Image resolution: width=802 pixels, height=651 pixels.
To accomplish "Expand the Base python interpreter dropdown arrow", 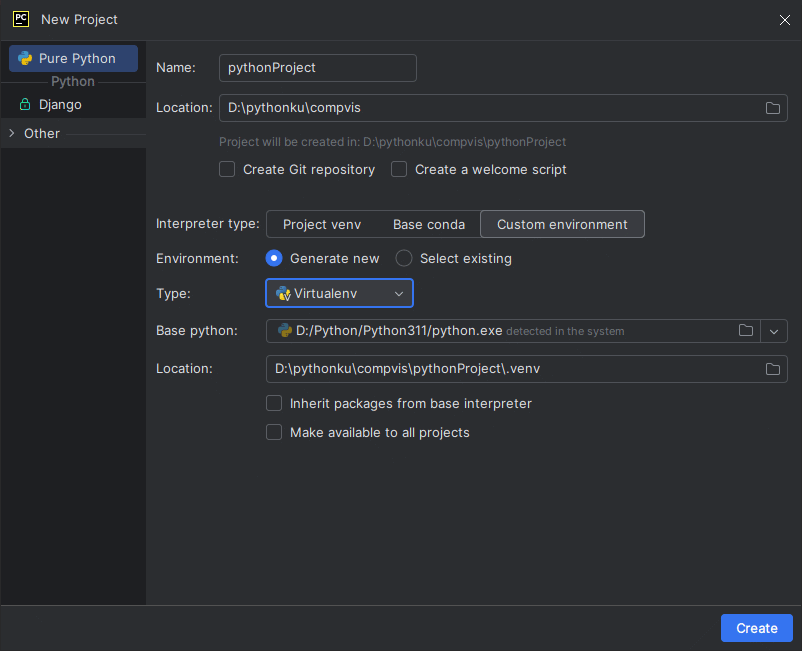I will tap(774, 331).
